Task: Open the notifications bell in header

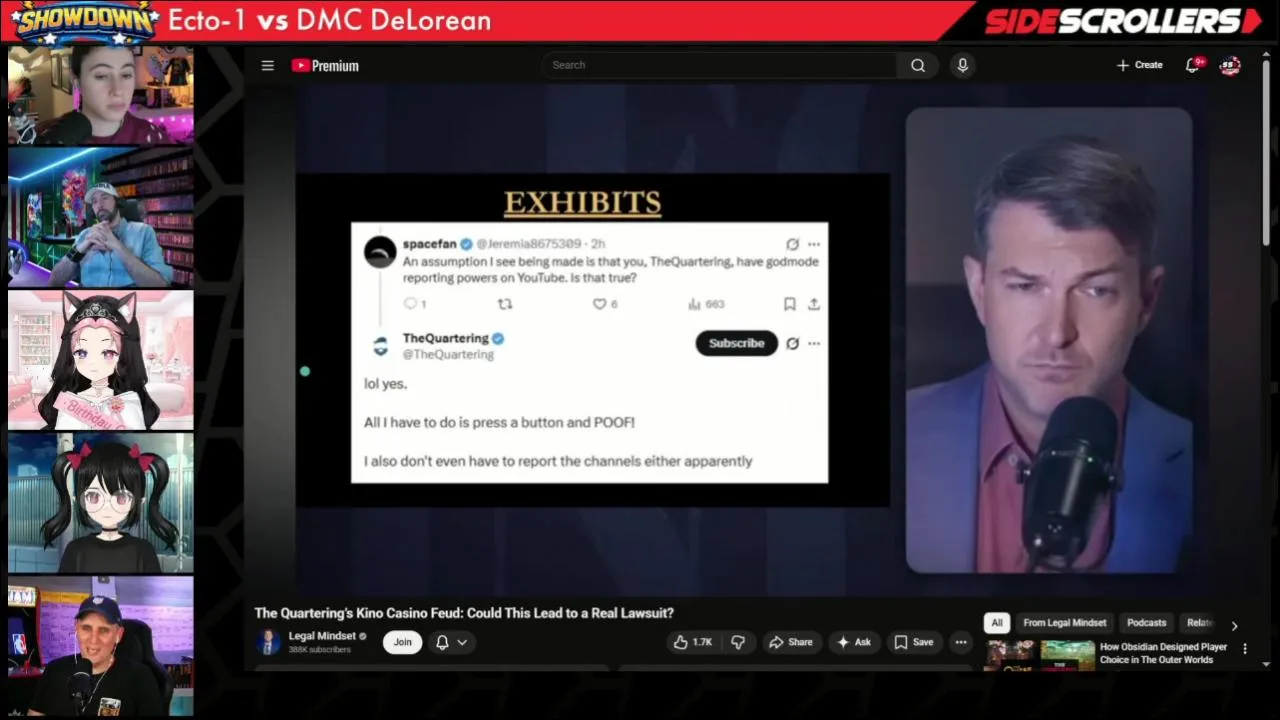Action: [x=1193, y=65]
